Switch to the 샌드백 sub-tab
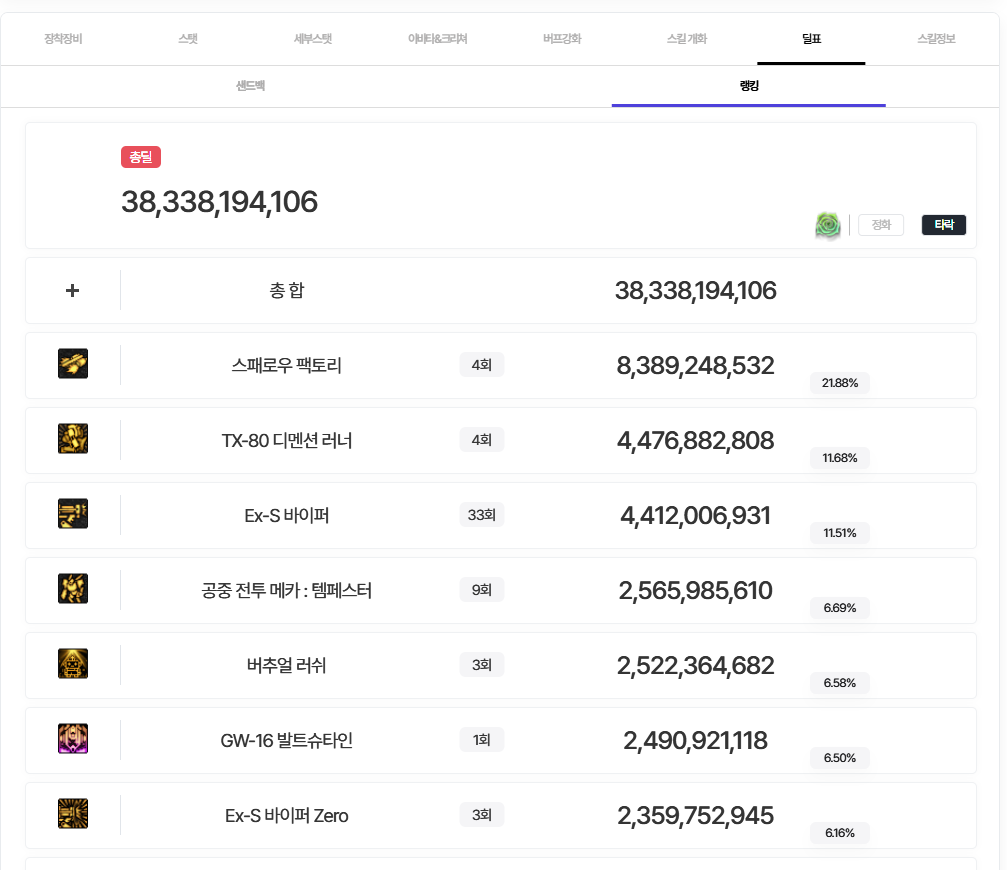Viewport: 1007px width, 870px height. [x=250, y=86]
